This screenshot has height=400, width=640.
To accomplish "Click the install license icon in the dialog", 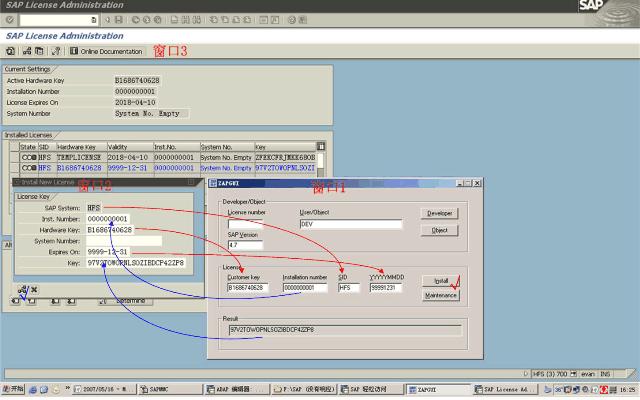I will tap(21, 290).
